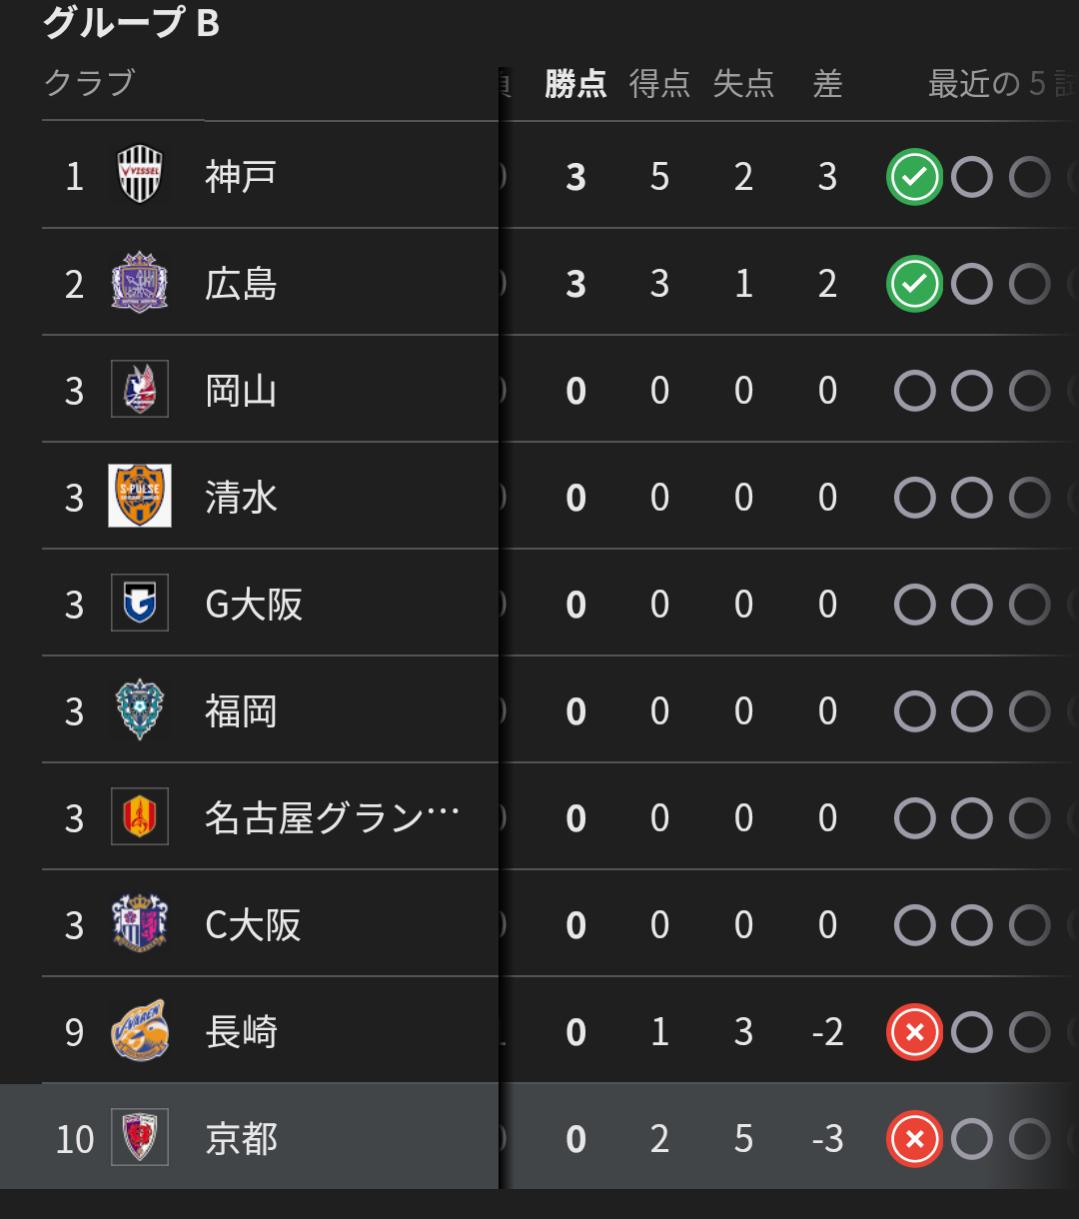
Task: Click Hiroshima's green win result icon
Action: (x=914, y=283)
